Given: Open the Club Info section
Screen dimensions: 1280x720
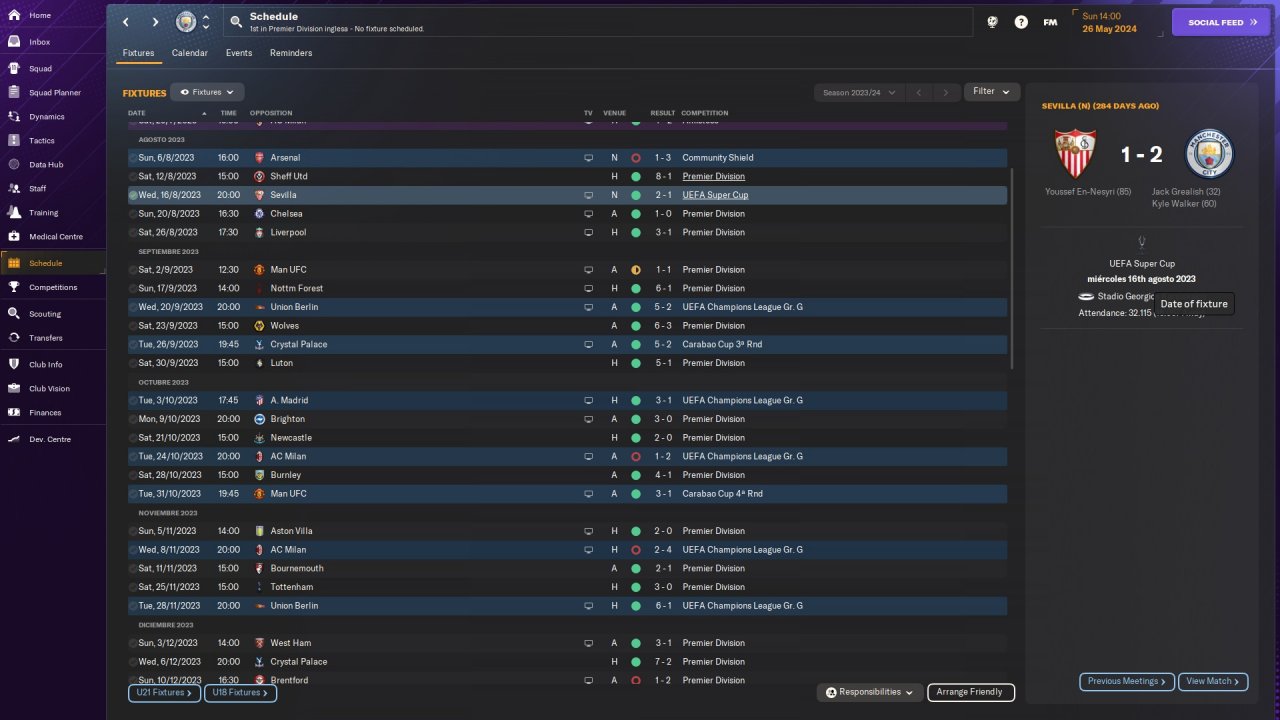Looking at the screenshot, I should click(x=53, y=365).
